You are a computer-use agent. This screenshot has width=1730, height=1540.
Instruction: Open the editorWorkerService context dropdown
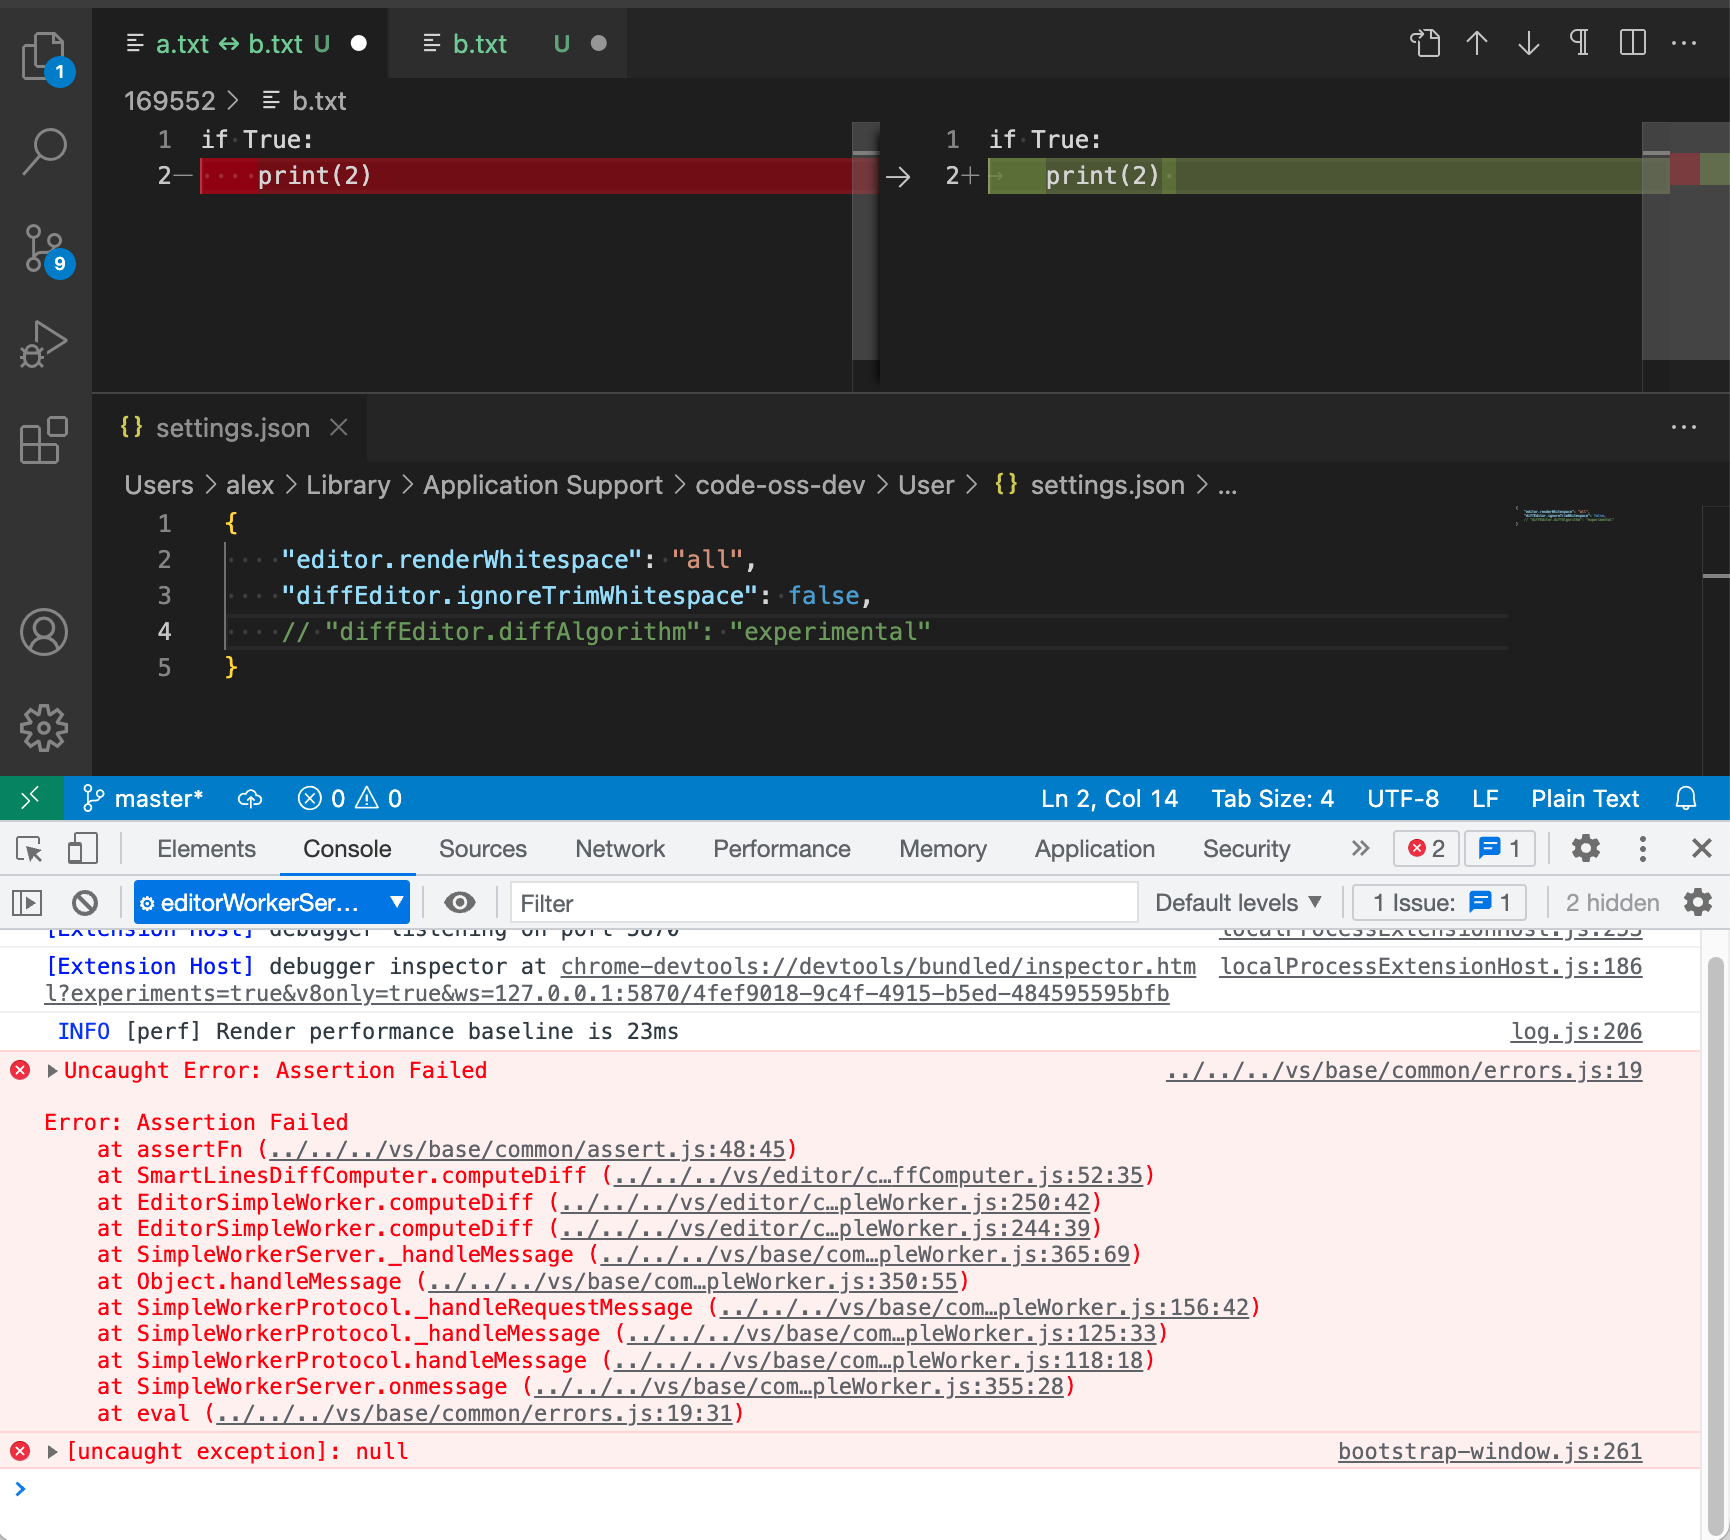coord(271,901)
